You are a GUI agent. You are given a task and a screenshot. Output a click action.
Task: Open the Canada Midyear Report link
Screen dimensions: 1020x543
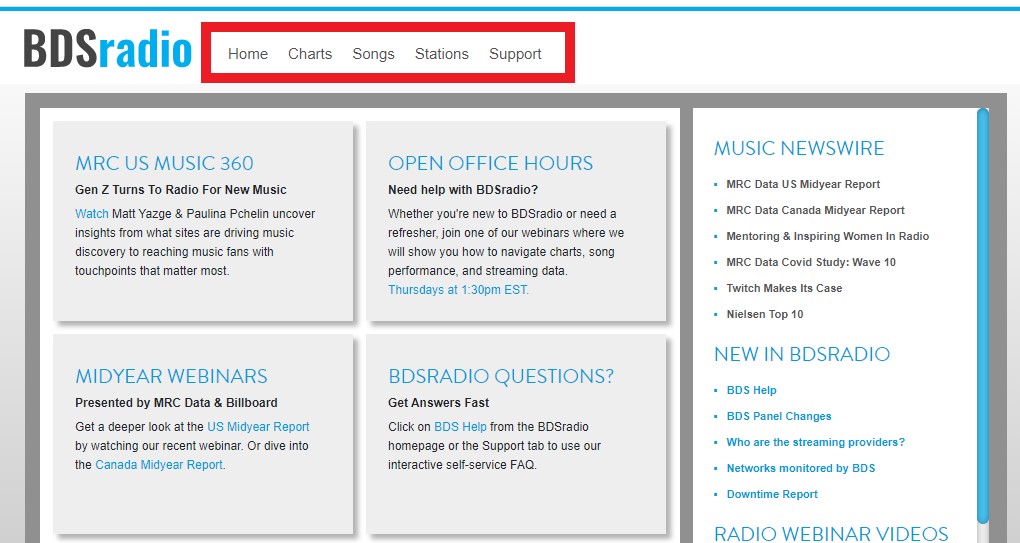point(159,464)
